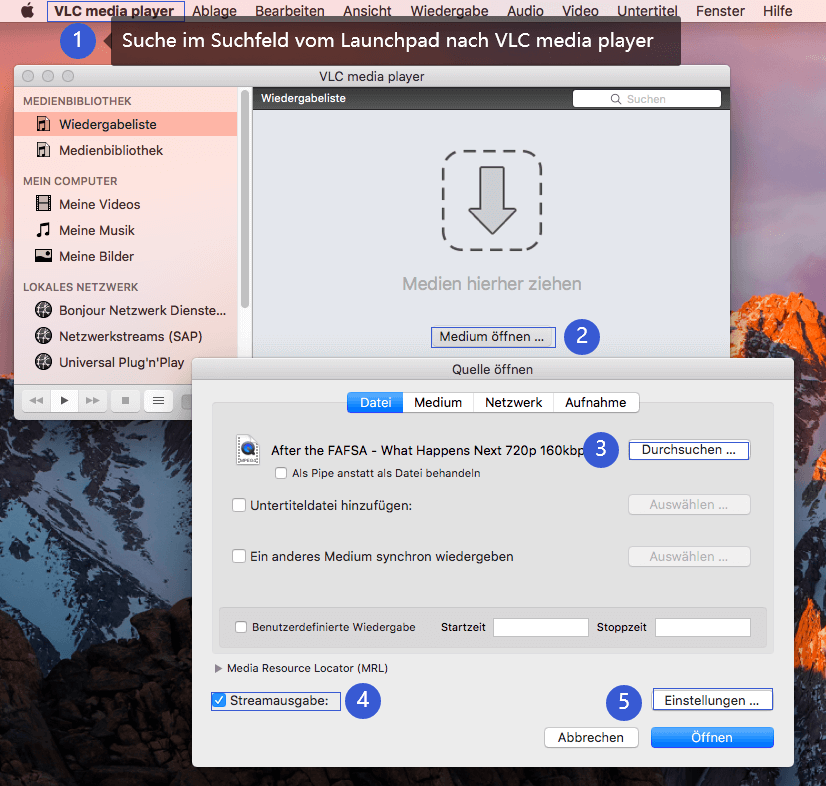Click the magnifier icon in search field
Image resolution: width=826 pixels, height=786 pixels.
pyautogui.click(x=615, y=99)
